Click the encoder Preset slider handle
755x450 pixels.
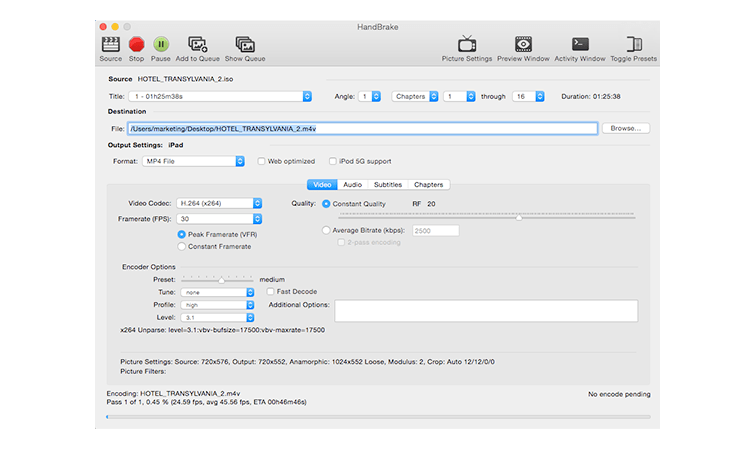coord(221,280)
